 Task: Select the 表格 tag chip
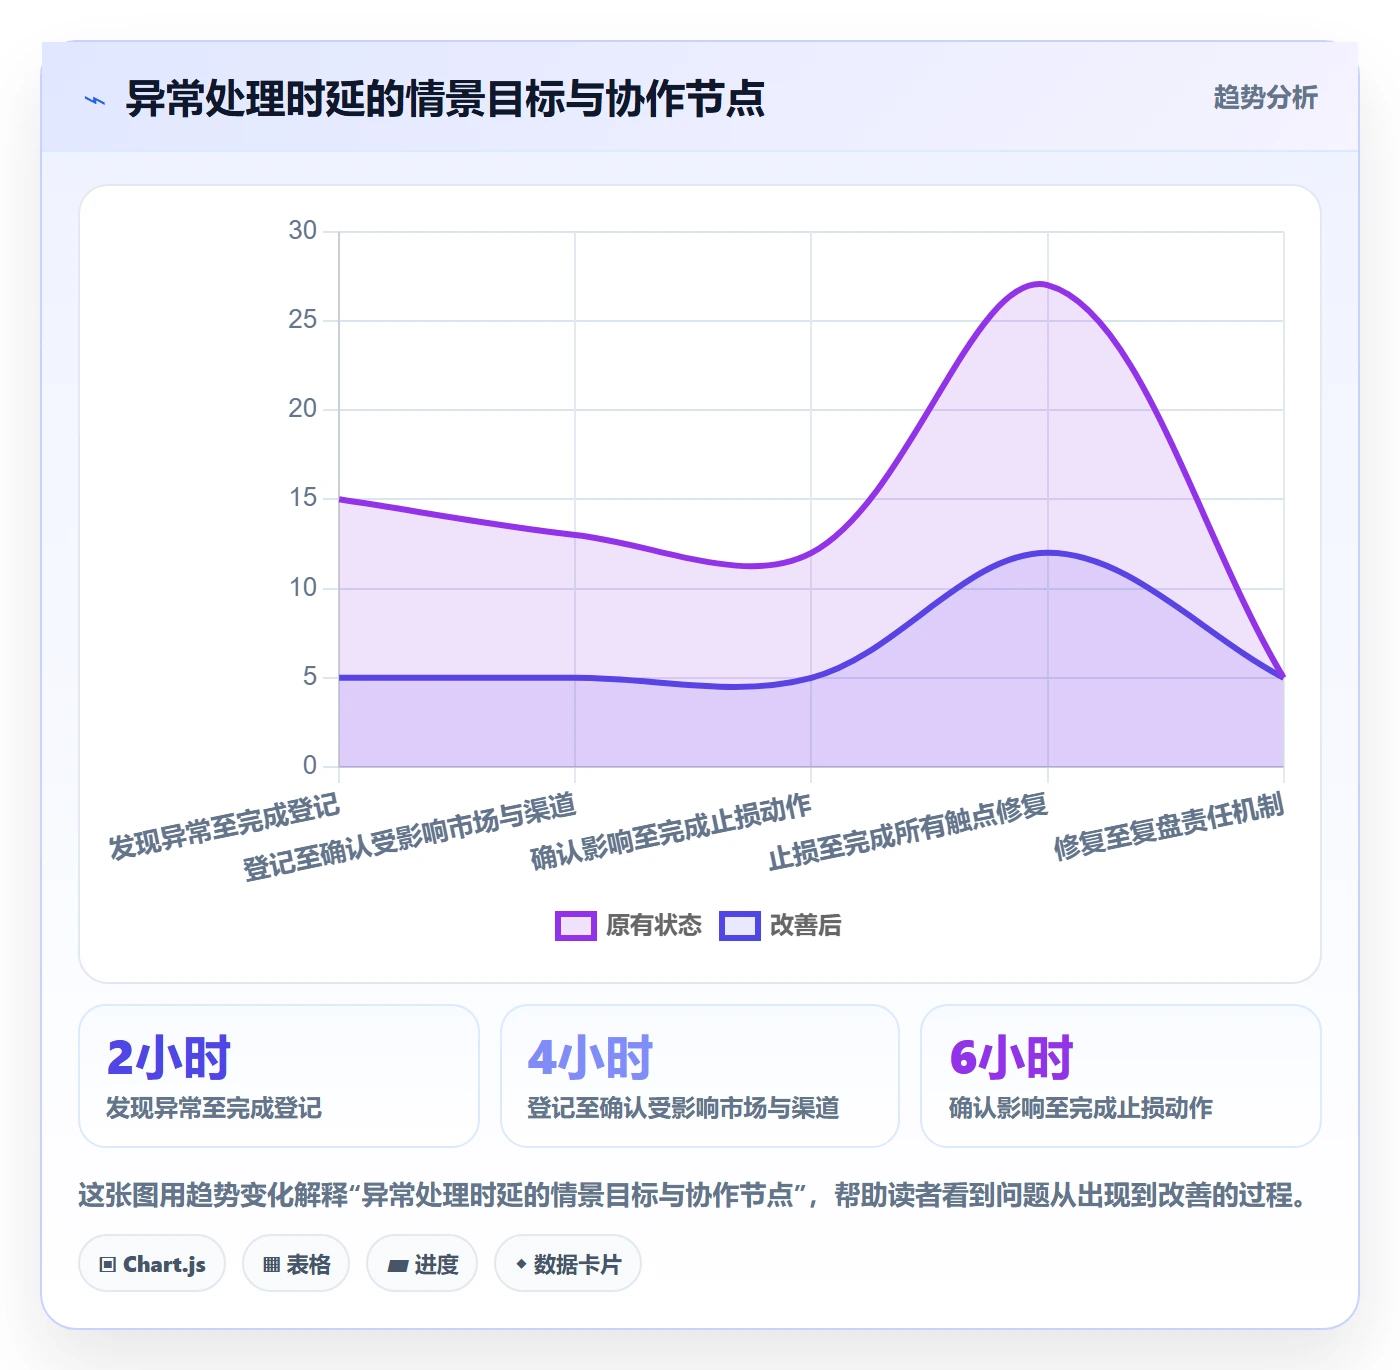point(296,1264)
